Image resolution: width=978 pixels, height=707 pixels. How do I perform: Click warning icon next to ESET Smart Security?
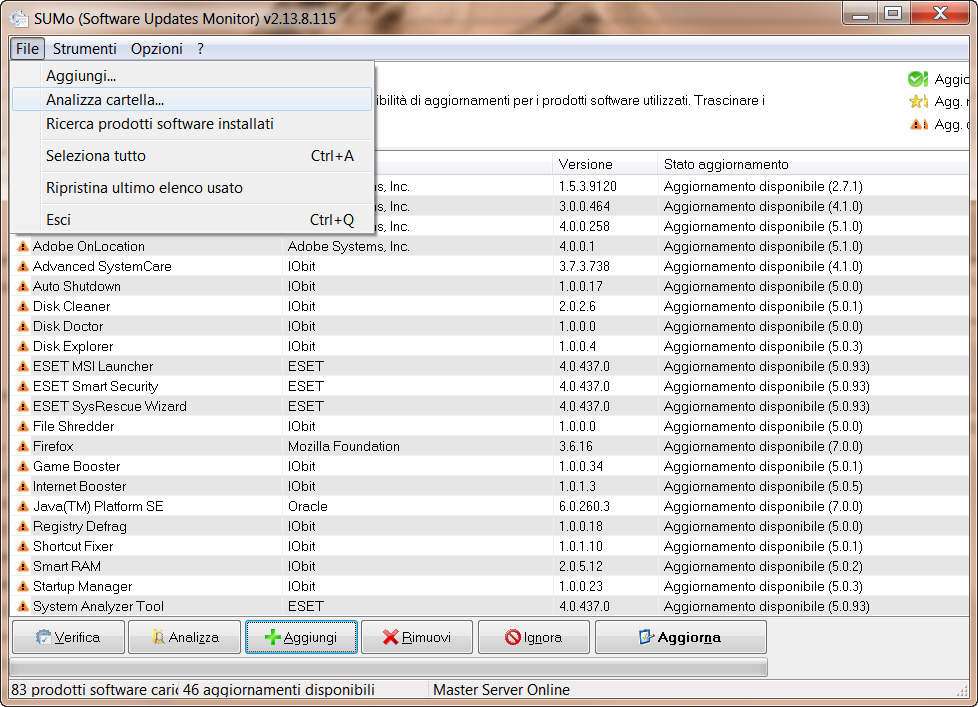pos(23,386)
